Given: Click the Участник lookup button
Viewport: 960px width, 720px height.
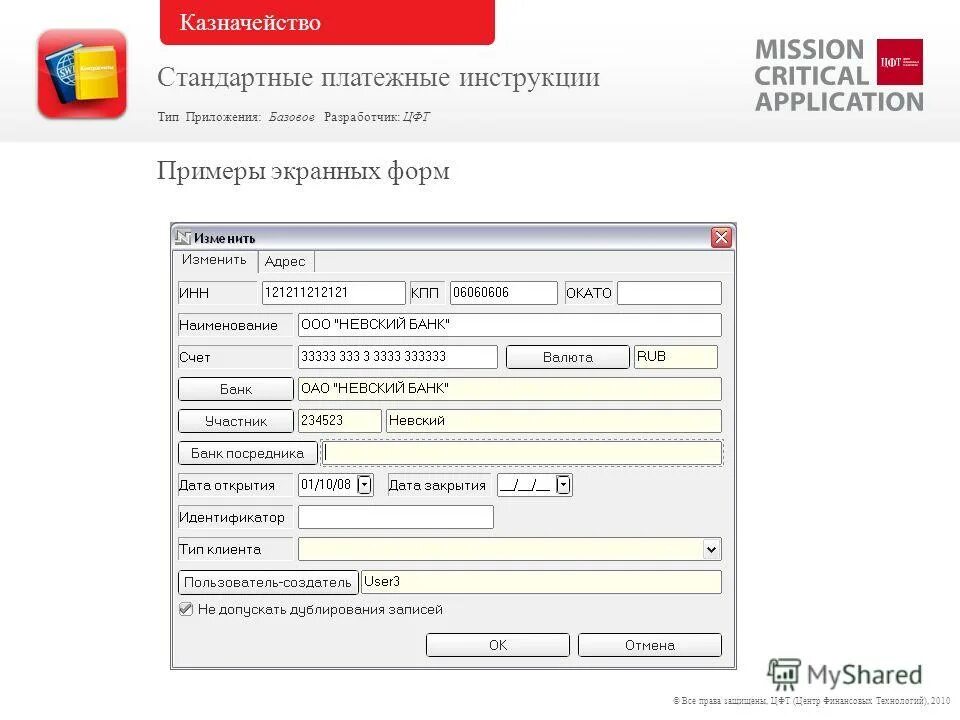Looking at the screenshot, I should click(235, 420).
